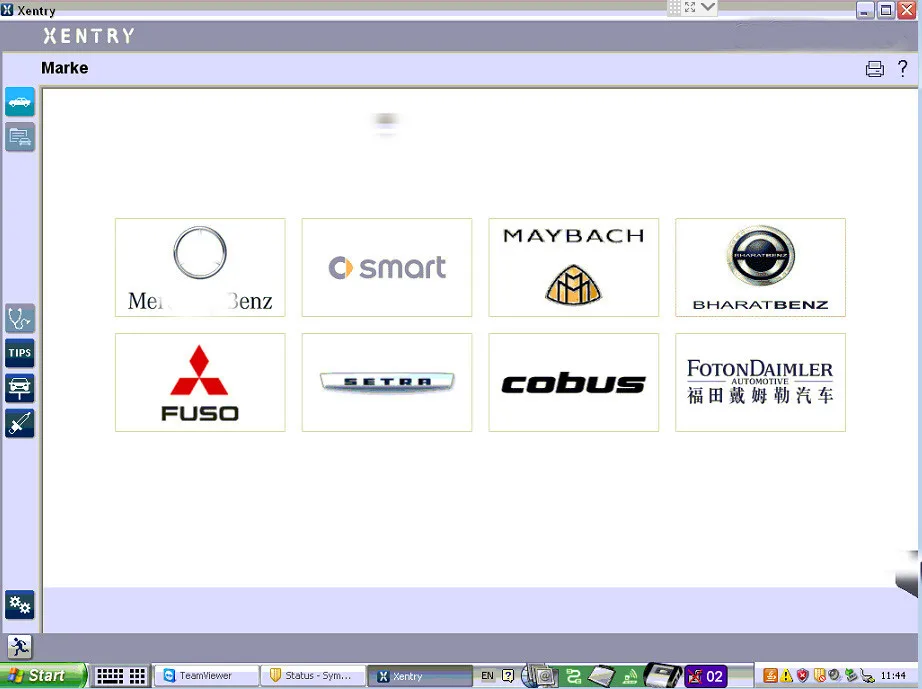Open on-screen keyboard icon in taskbar
The image size is (922, 689).
click(110, 676)
